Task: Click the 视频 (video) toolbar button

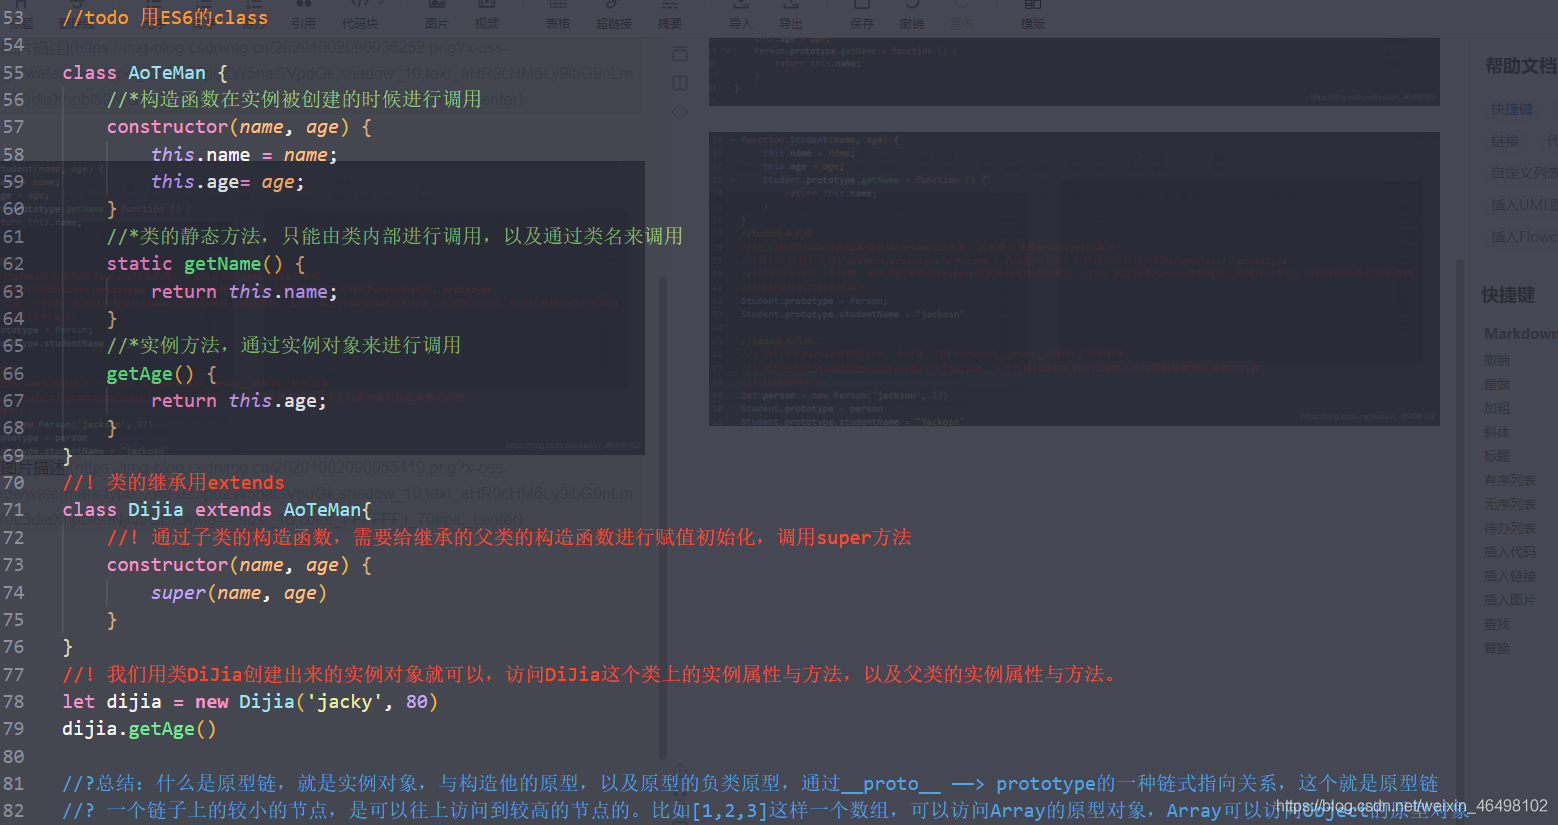Action: (x=487, y=14)
